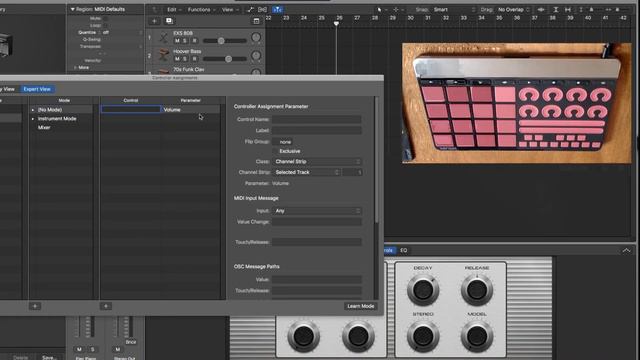This screenshot has width=640, height=360.
Task: Click the DECAY knob
Action: pos(423,290)
